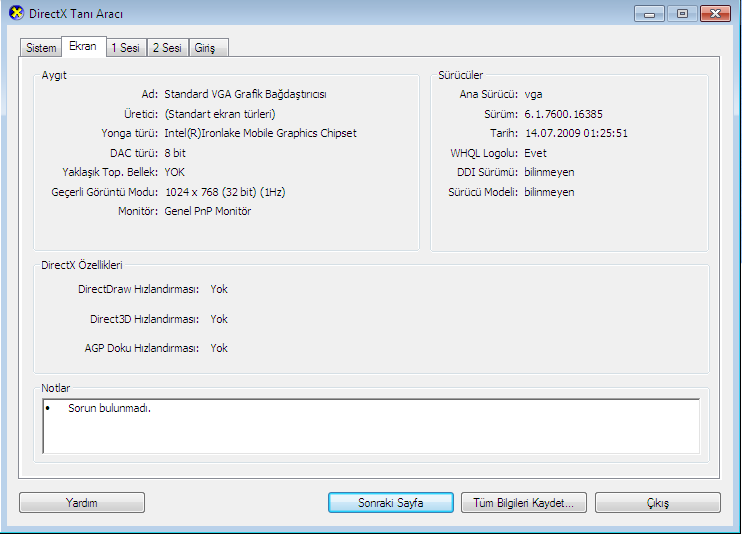Click 'Standard VGA Grafik Bağdaştırıcısı' device name
Image resolution: width=742 pixels, height=534 pixels.
pos(245,94)
